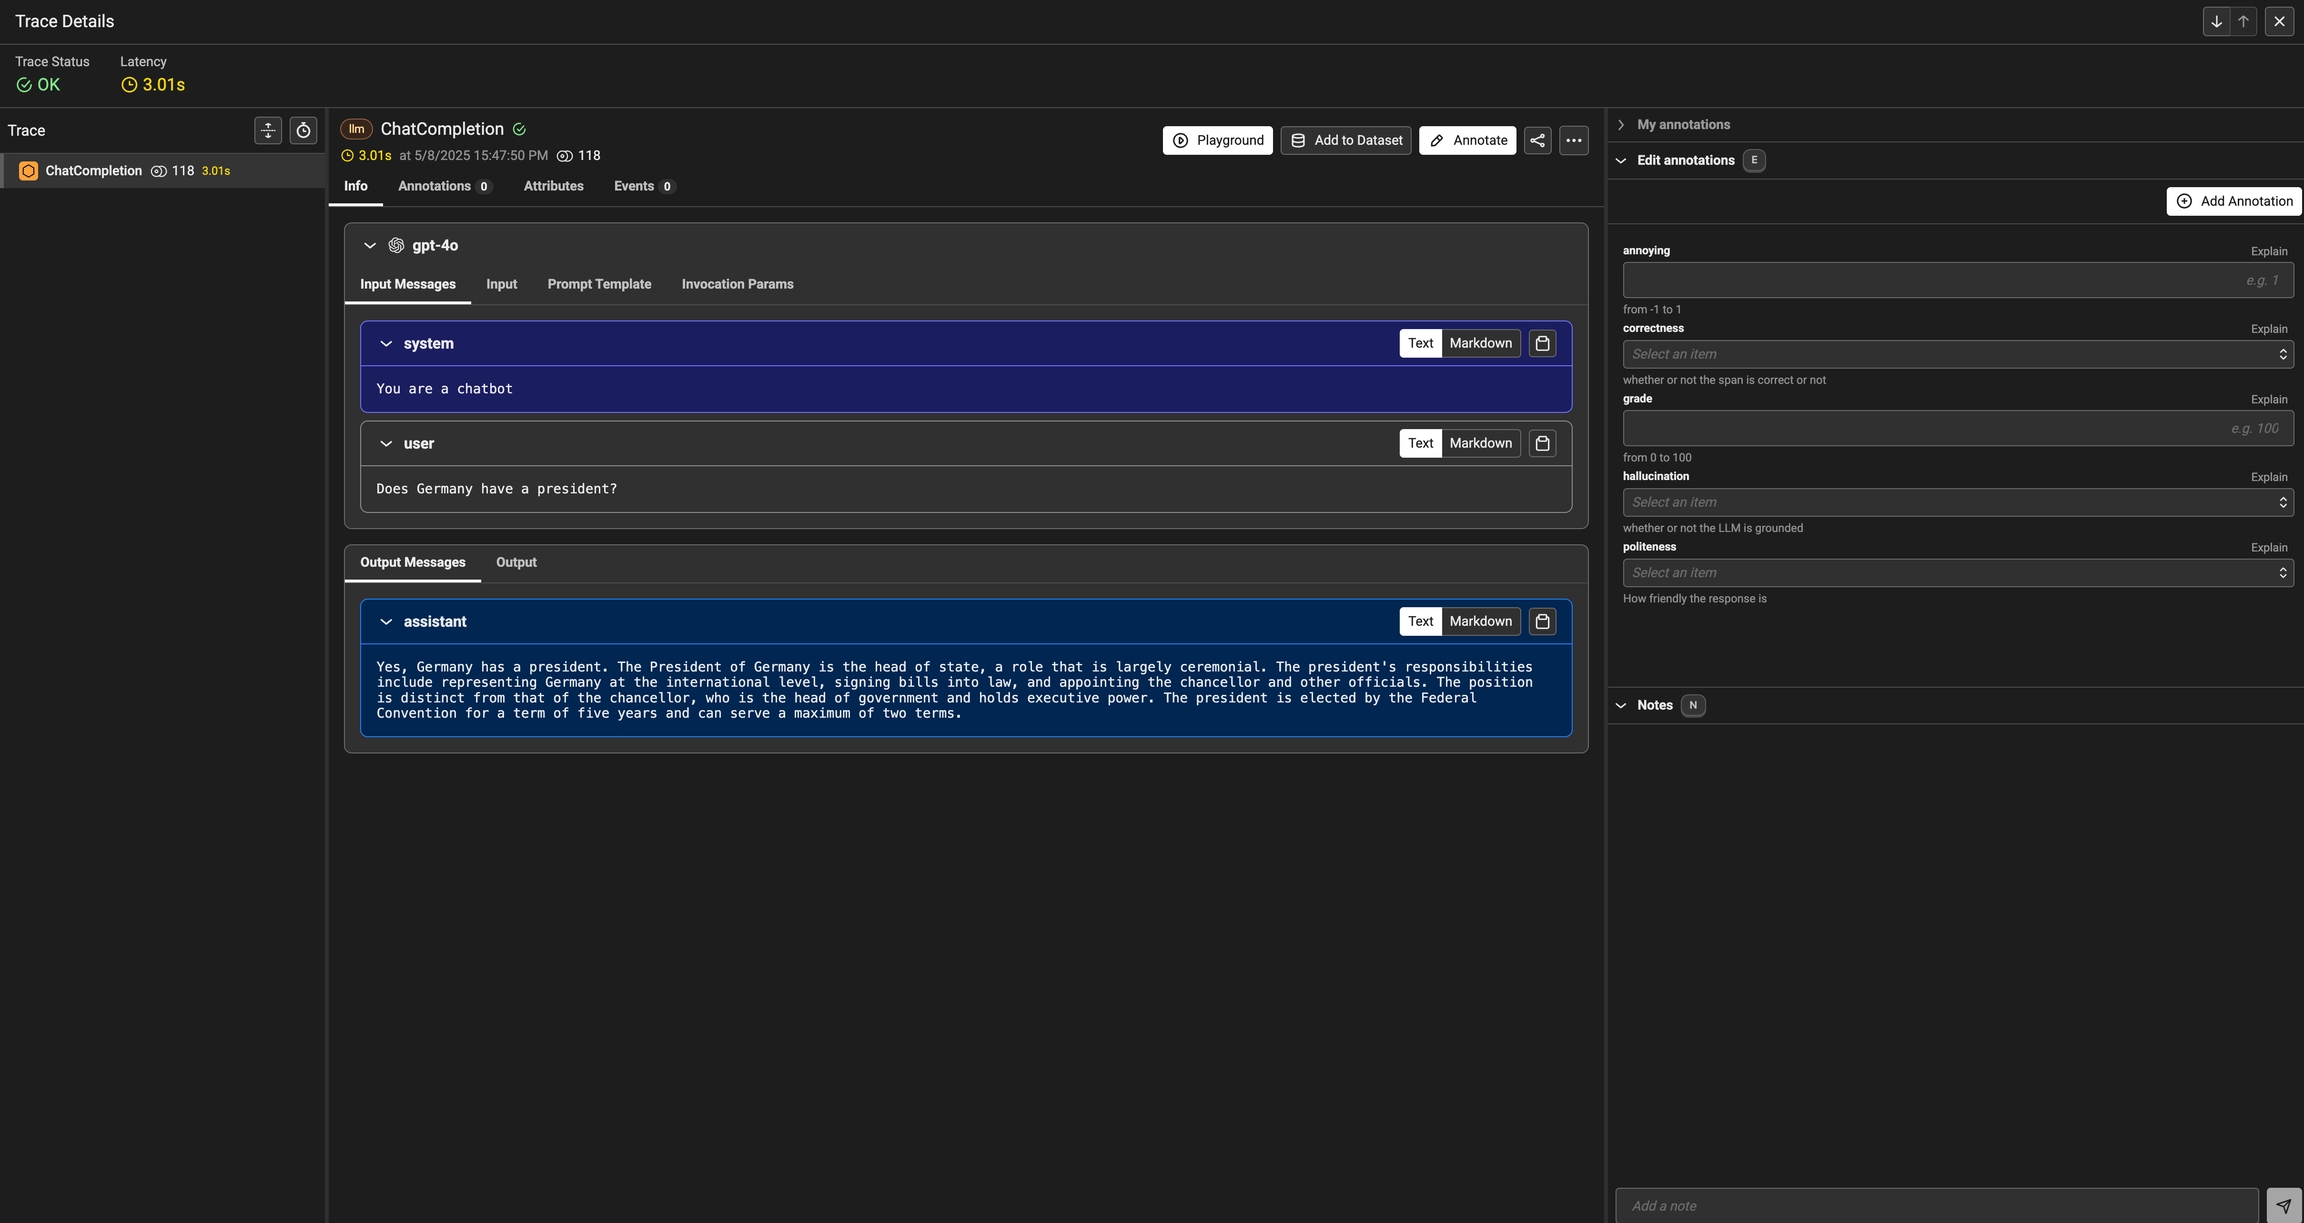2304x1223 pixels.
Task: Click the Add Annotation button
Action: 2233,202
